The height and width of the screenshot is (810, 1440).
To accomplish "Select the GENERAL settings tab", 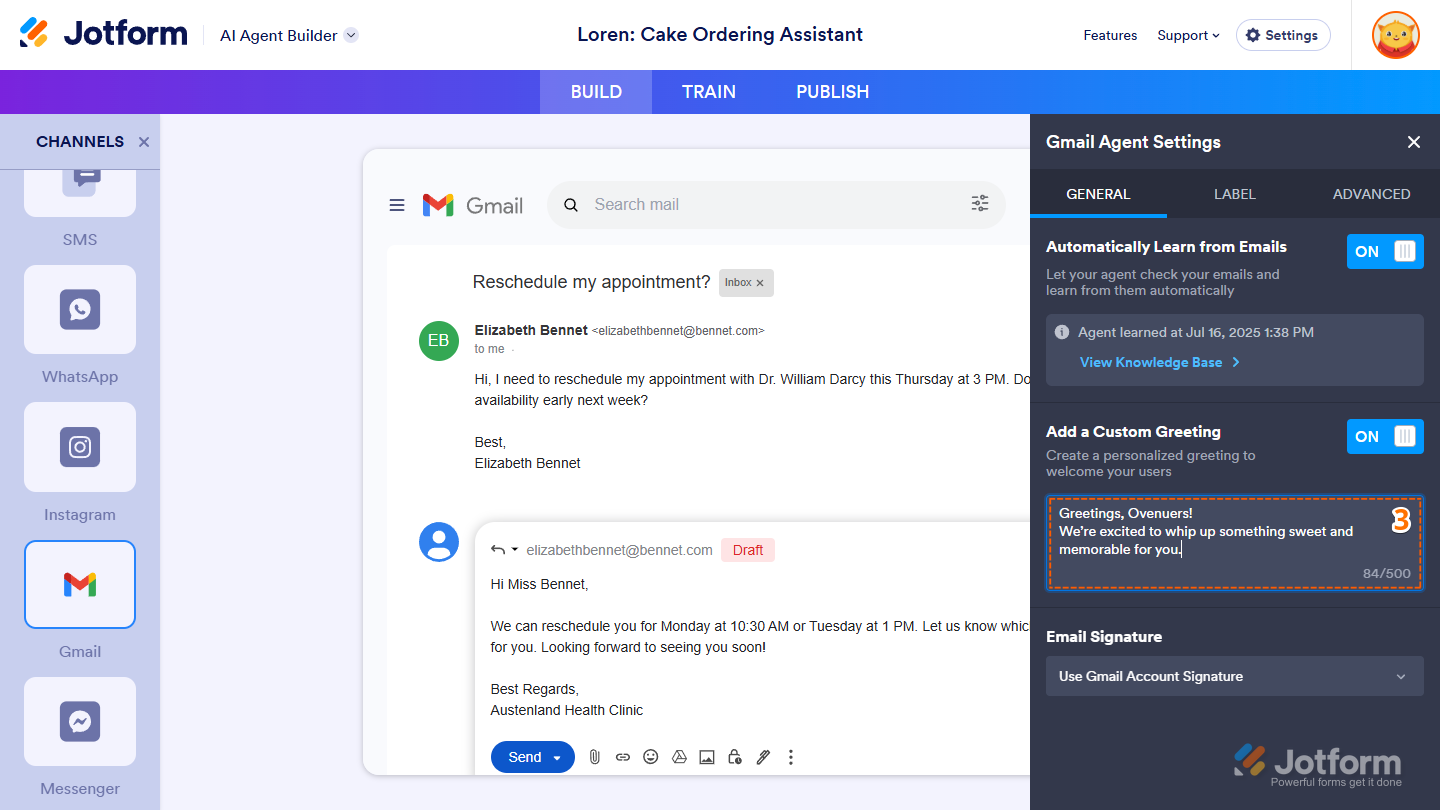I will click(1098, 194).
